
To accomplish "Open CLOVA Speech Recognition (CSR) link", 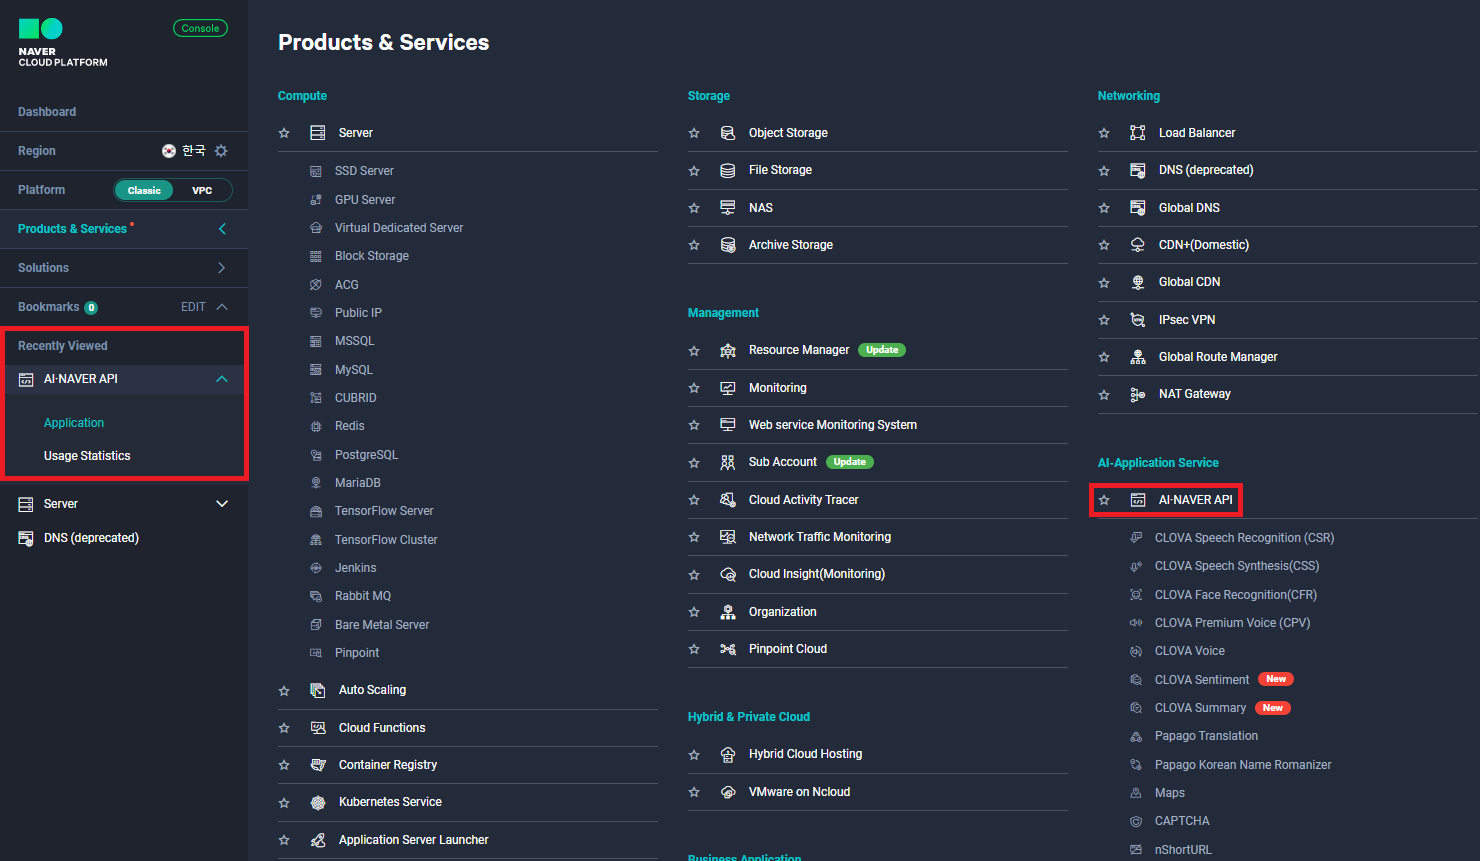I will point(1244,538).
